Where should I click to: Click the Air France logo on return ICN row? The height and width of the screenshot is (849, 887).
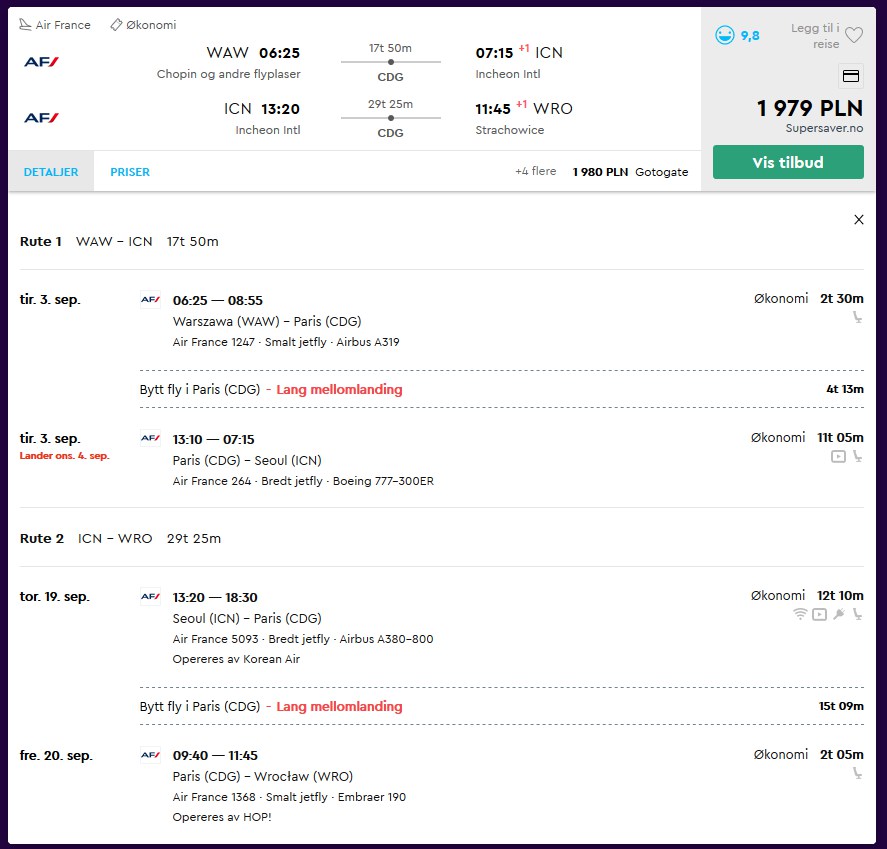coord(41,118)
